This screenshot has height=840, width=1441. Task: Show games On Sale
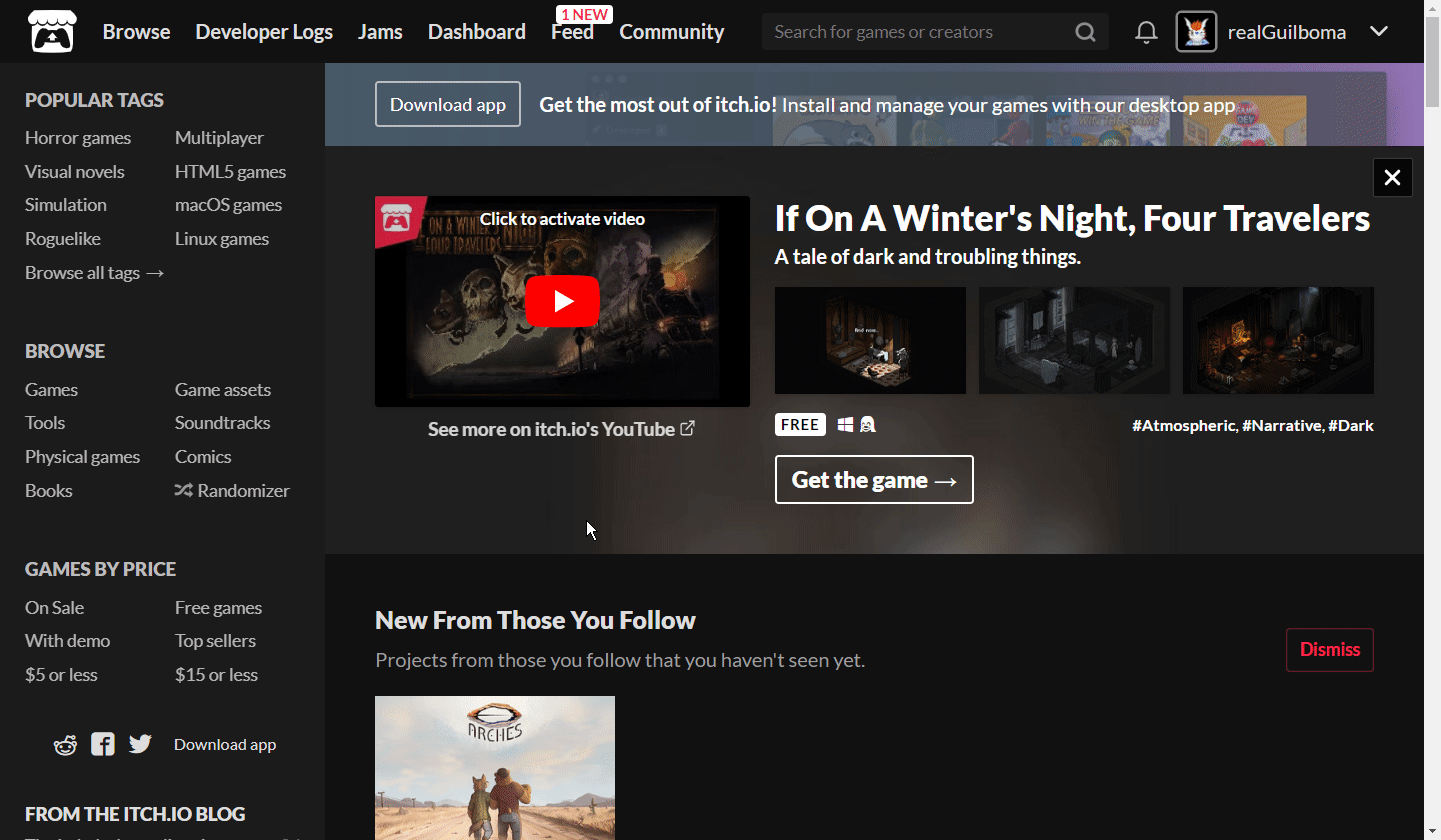click(54, 608)
